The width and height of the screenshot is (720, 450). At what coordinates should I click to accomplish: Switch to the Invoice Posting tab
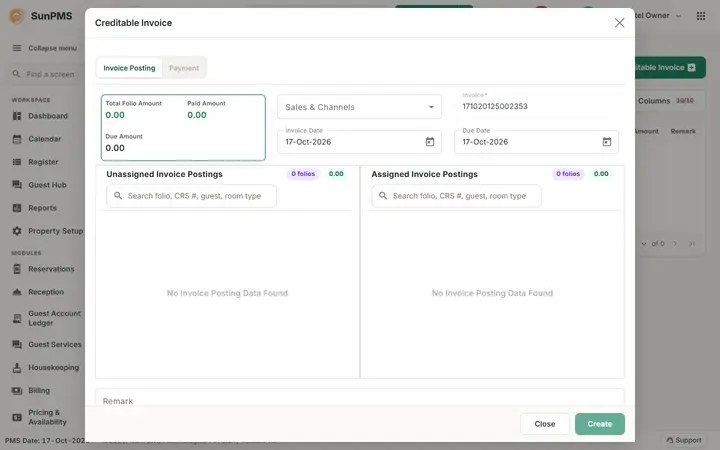(x=129, y=68)
